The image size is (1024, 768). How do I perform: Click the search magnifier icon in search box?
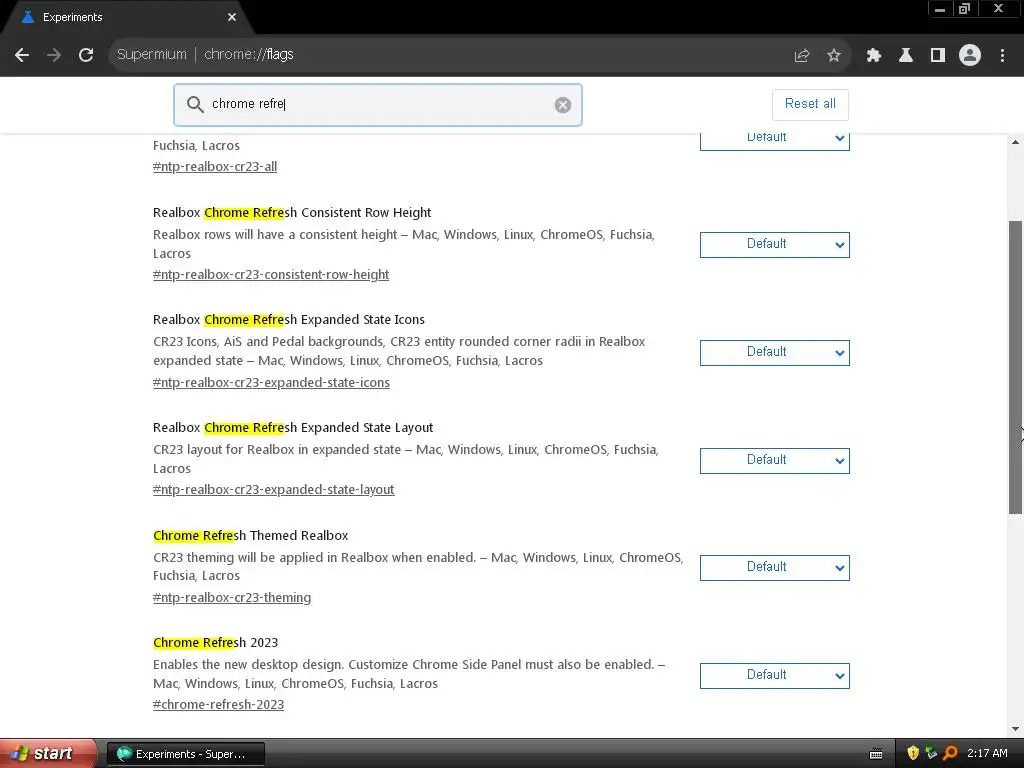195,104
